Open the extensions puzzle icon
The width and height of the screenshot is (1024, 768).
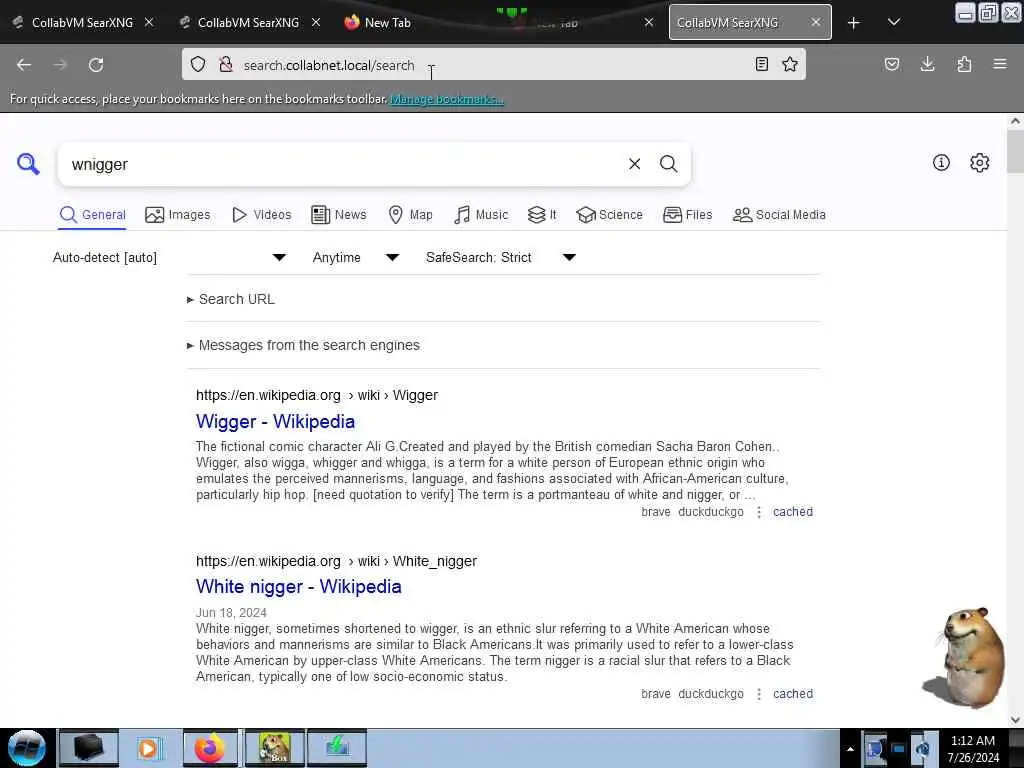tap(964, 64)
